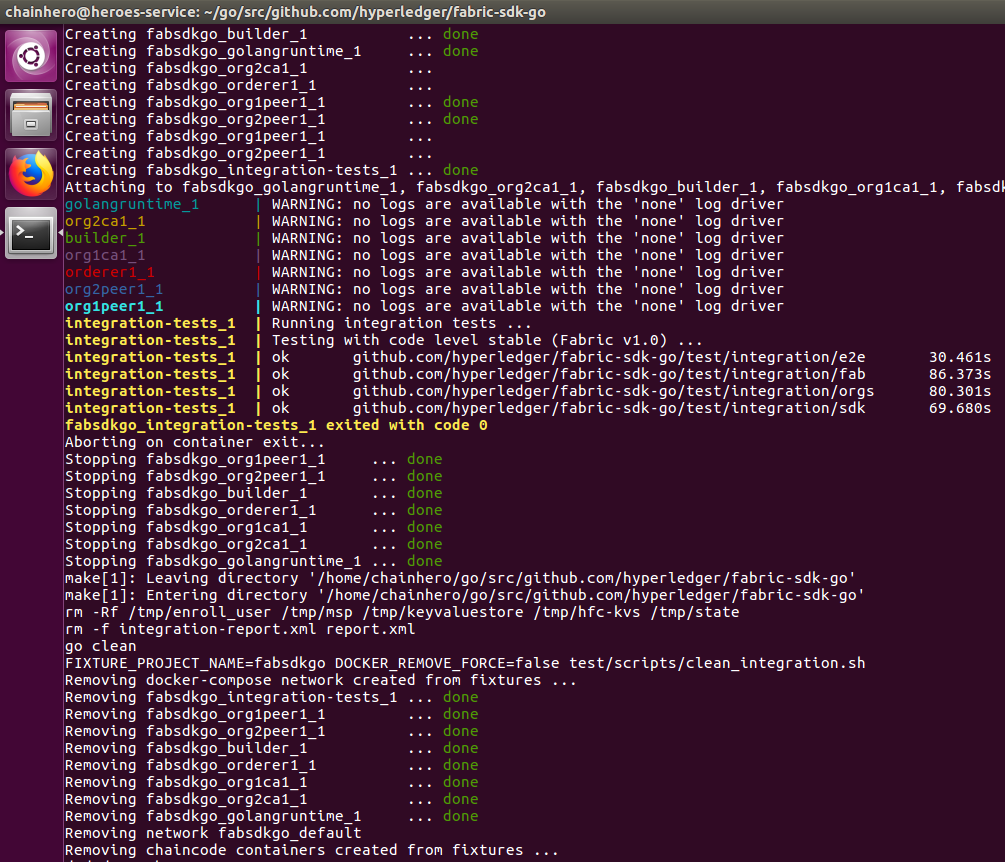
Task: Click 'Running integration tests ...' line
Action: click(x=401, y=323)
